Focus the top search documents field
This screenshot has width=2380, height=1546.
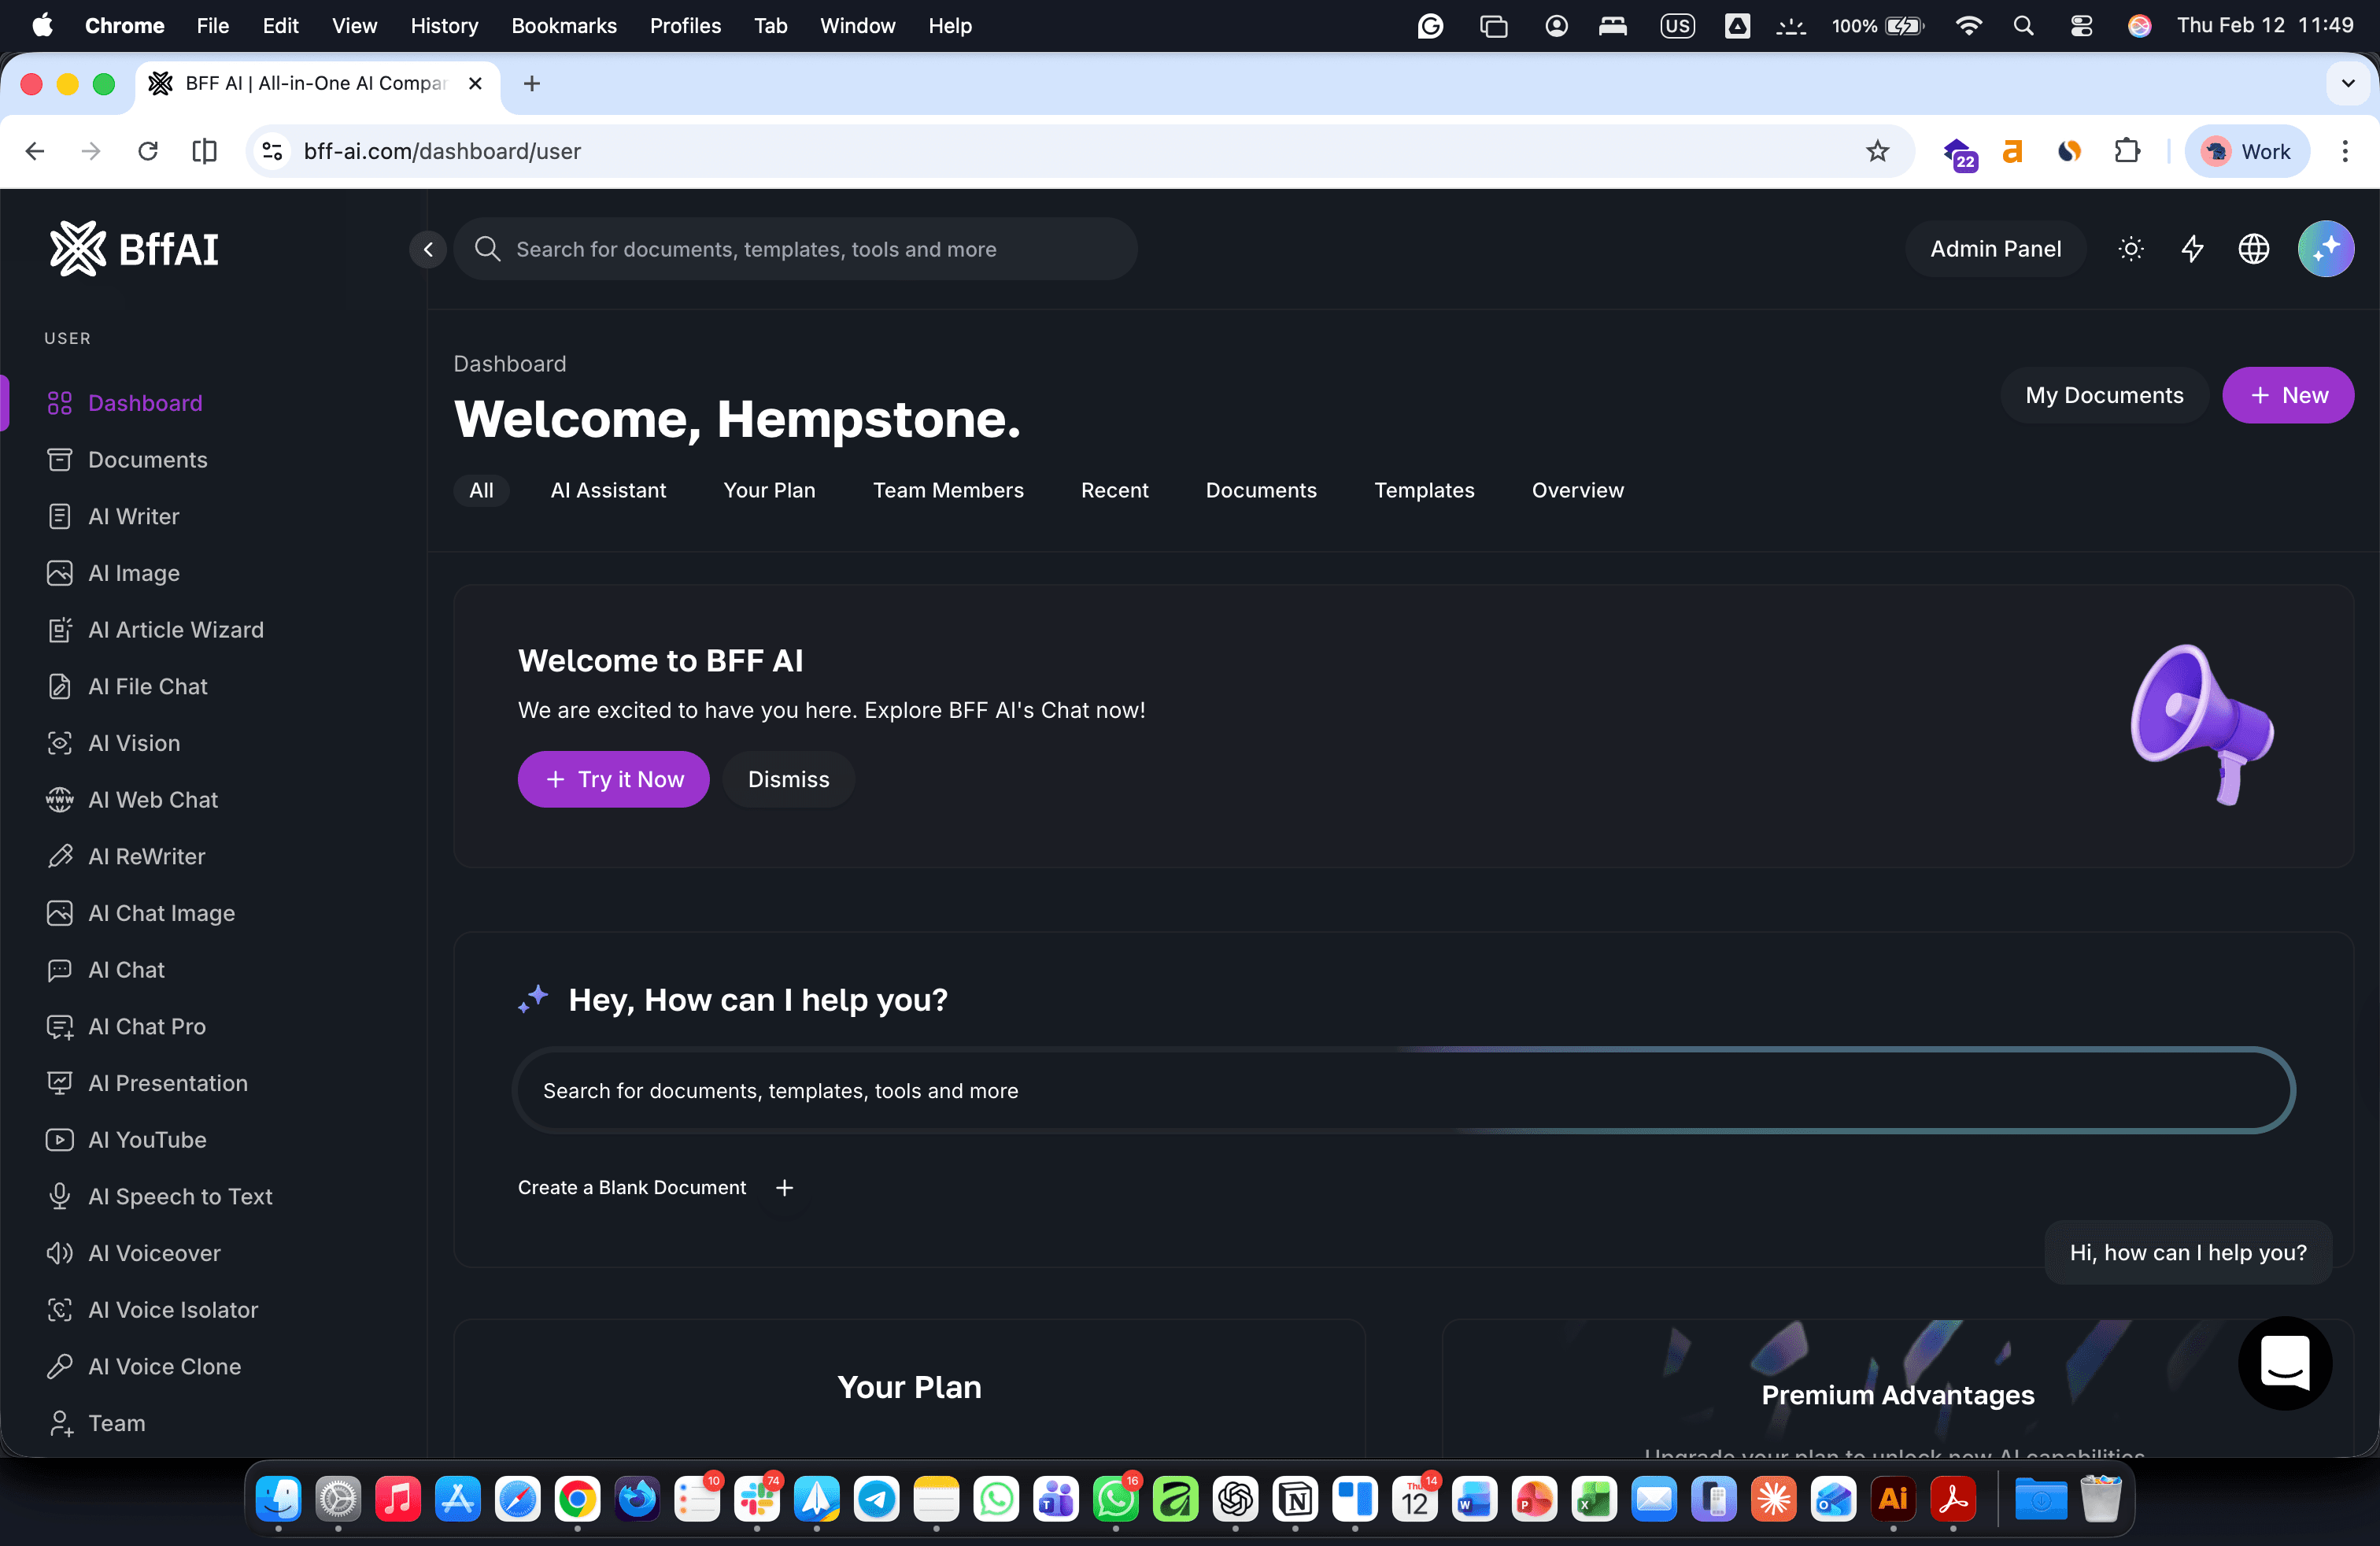tap(795, 249)
